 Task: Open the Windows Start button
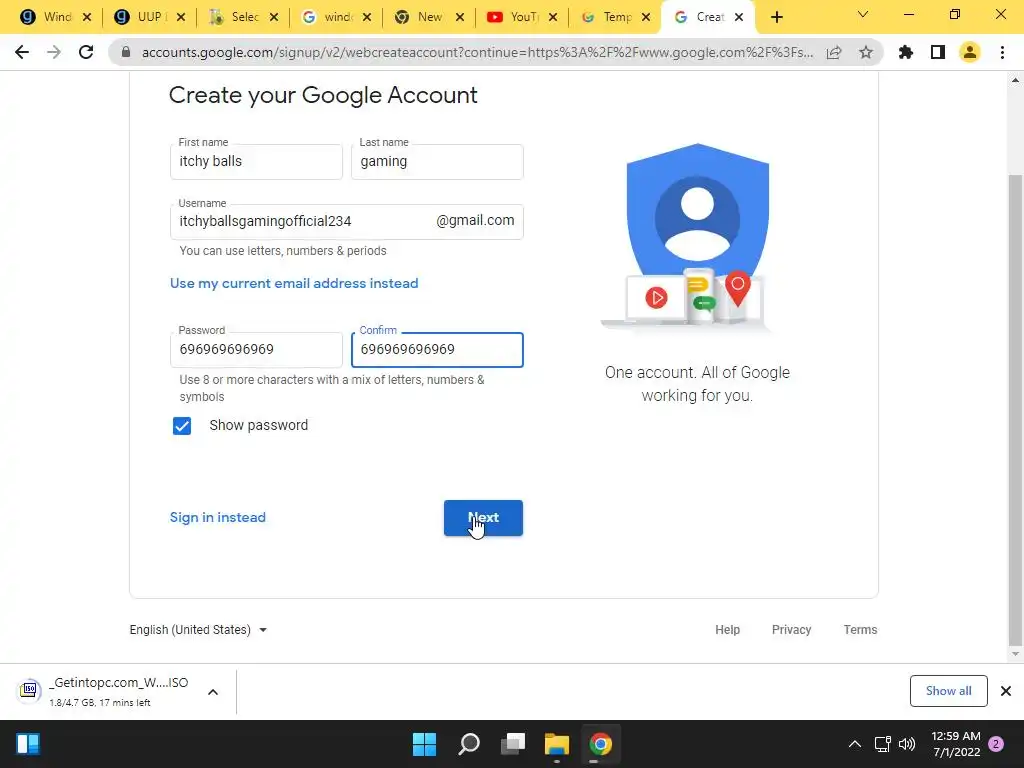tap(424, 744)
